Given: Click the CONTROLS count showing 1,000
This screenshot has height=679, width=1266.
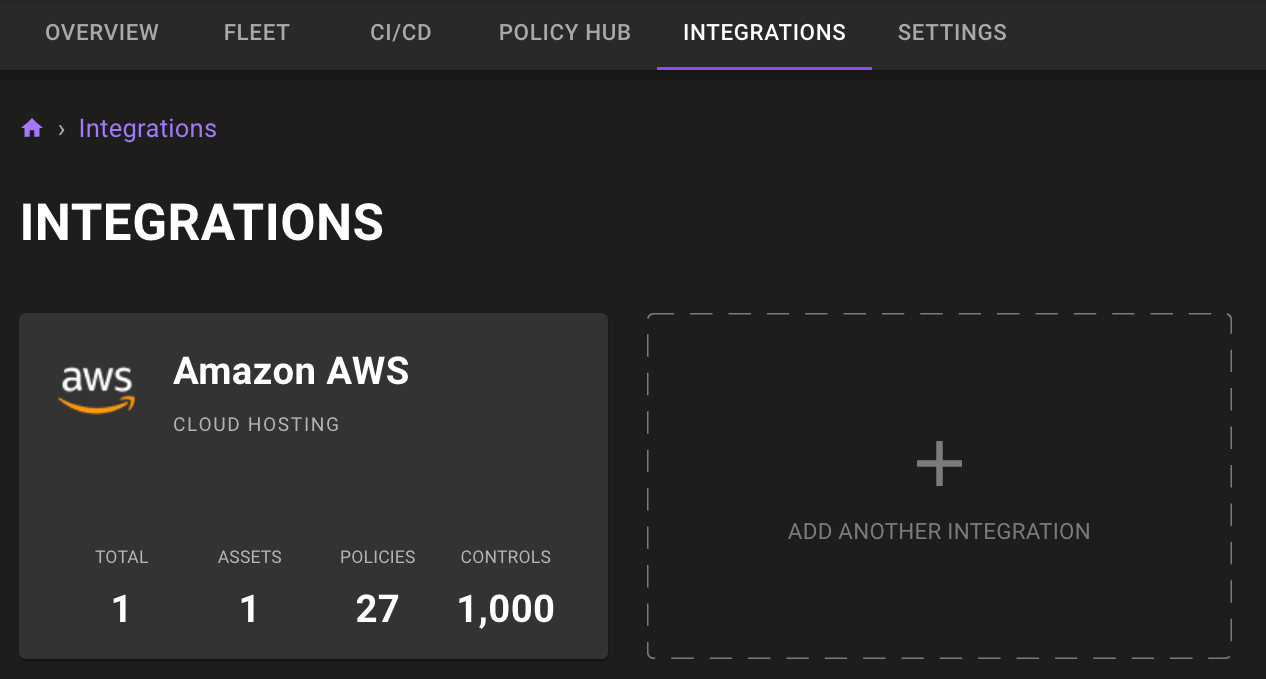Looking at the screenshot, I should (505, 608).
